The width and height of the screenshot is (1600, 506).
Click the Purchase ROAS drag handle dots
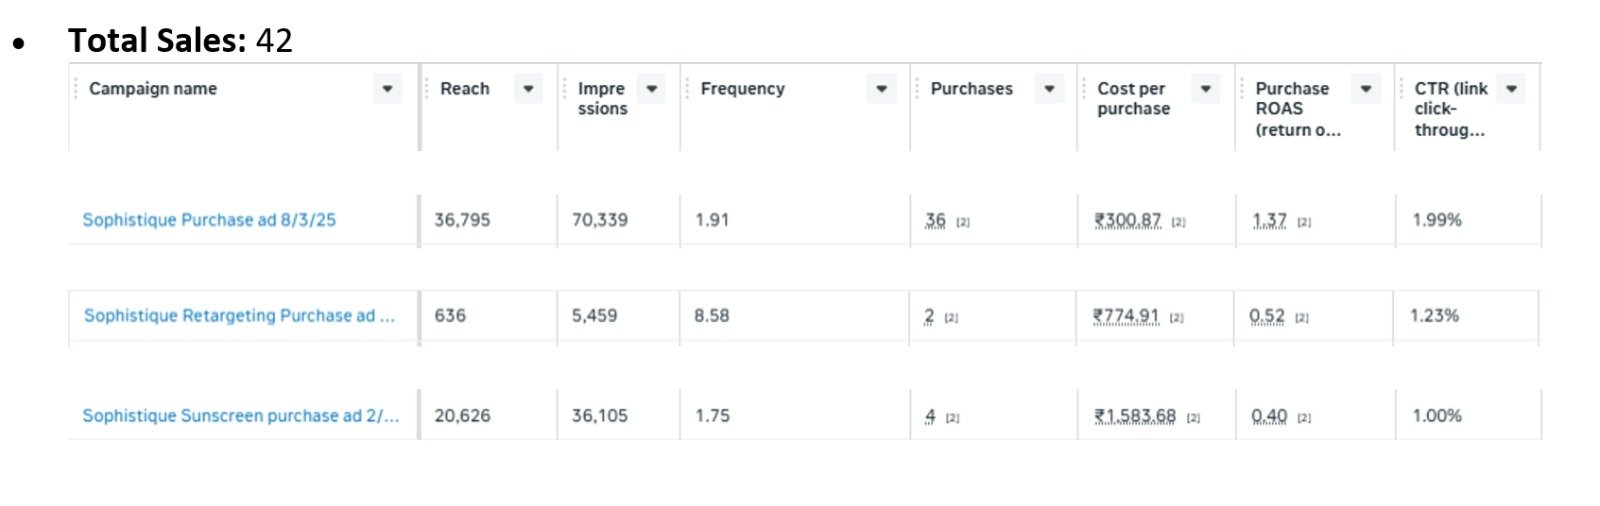tap(1243, 89)
